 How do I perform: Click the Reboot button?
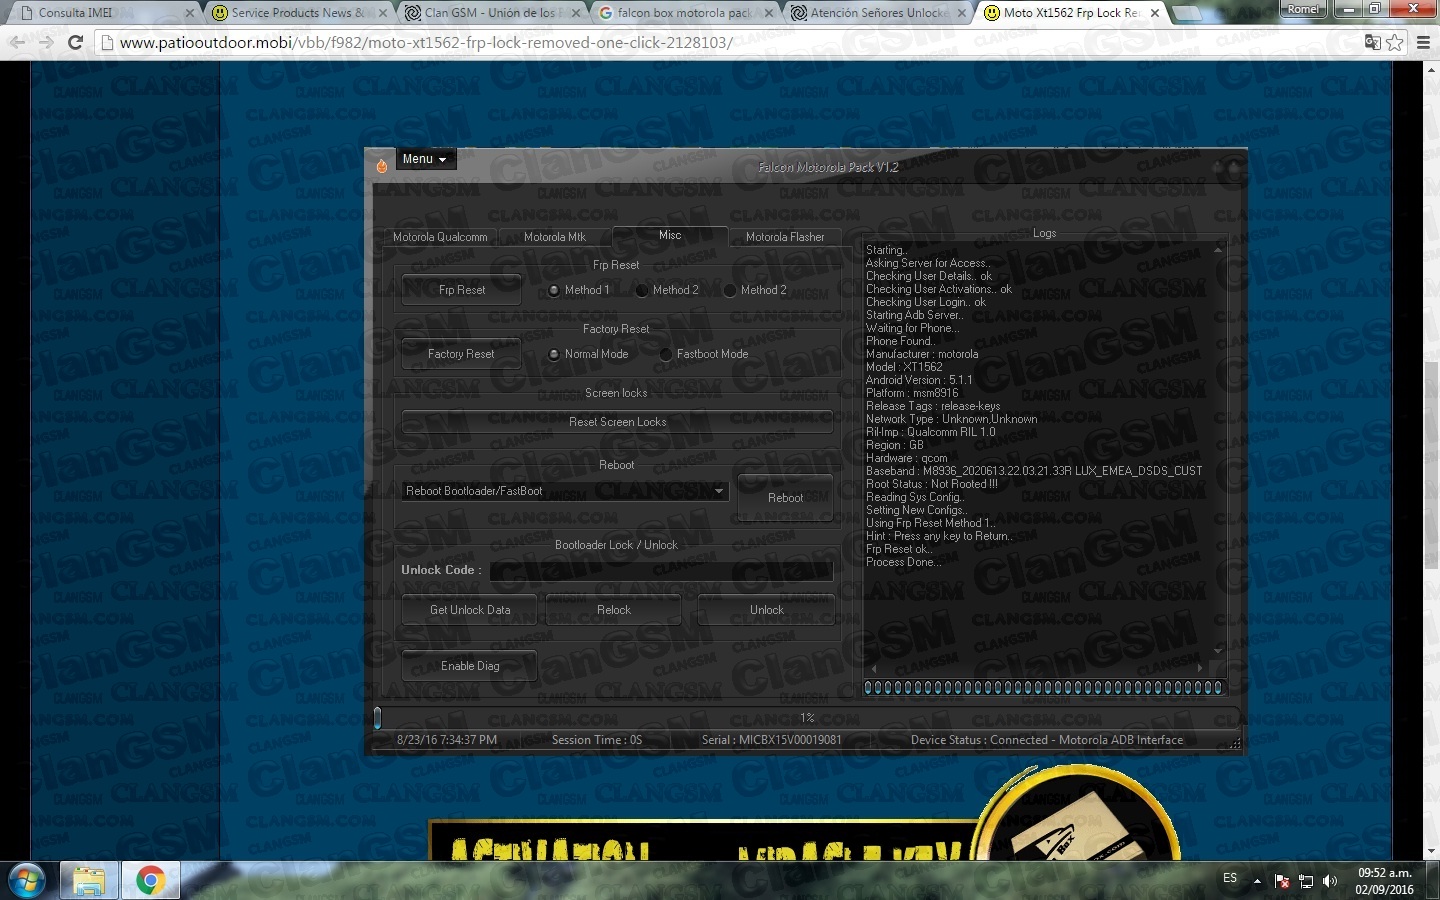coord(785,498)
